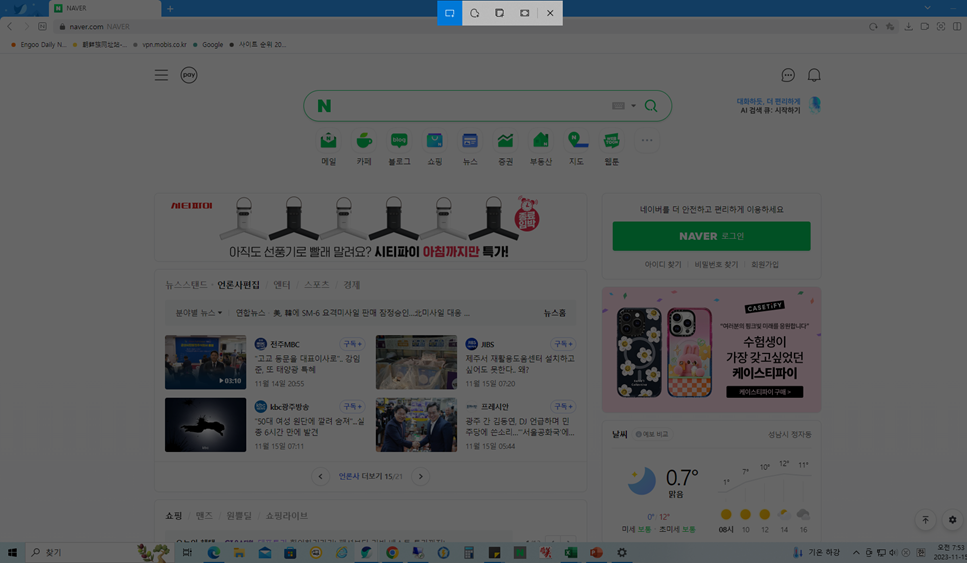Switch to the 뉴스스탠드 tab

(186, 285)
